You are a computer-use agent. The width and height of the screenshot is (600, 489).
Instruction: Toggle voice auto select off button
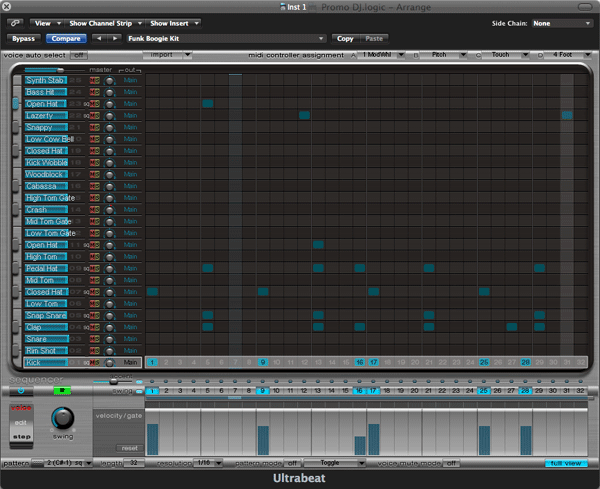[79, 55]
